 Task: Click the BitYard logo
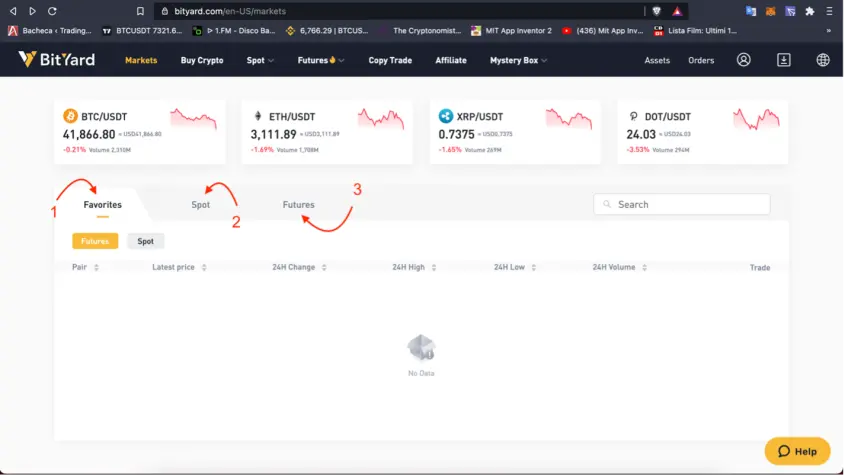(57, 59)
